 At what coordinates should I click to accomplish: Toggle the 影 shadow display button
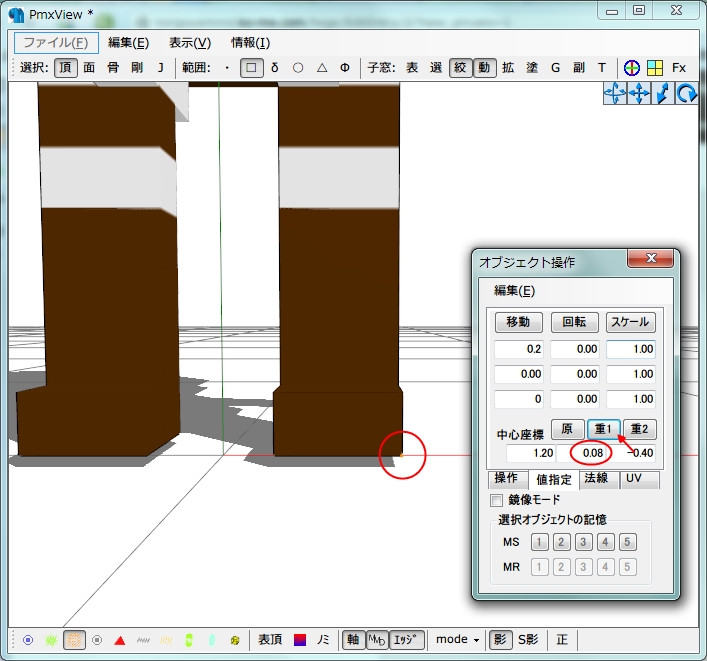pos(501,639)
